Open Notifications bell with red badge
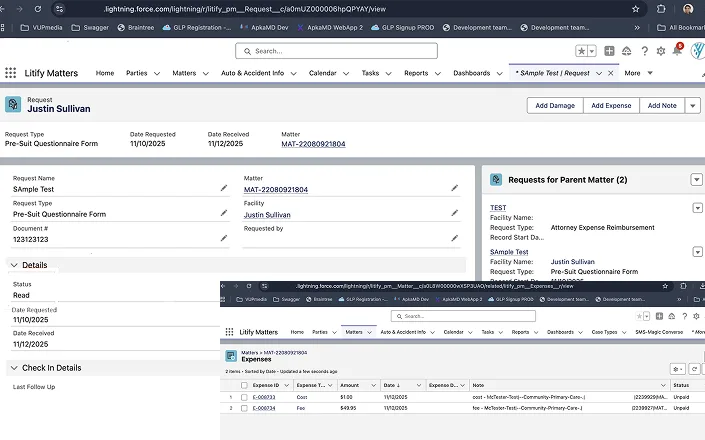 [x=677, y=50]
